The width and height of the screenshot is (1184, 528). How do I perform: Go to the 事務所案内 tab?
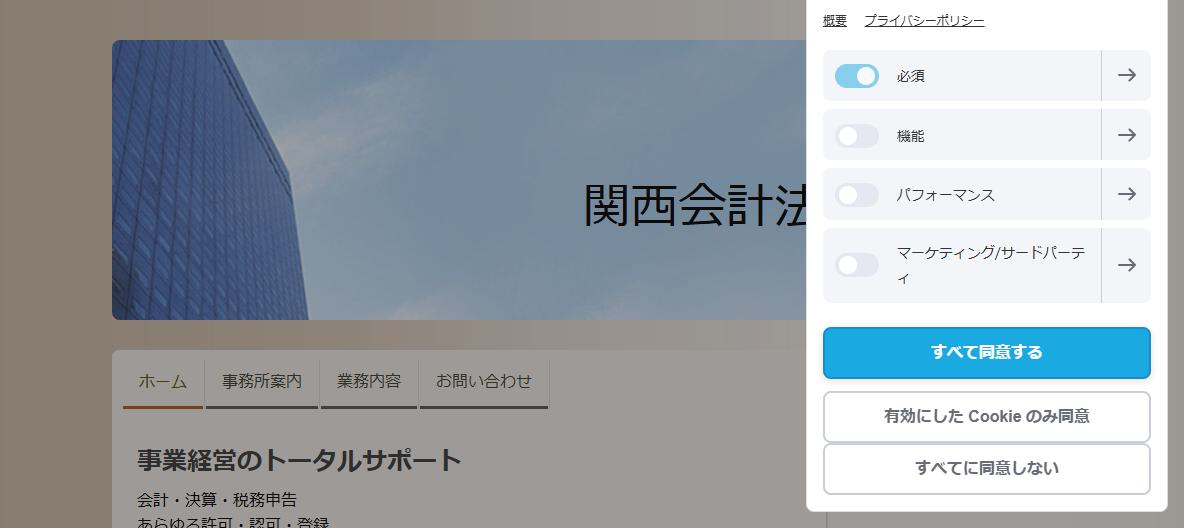click(262, 383)
